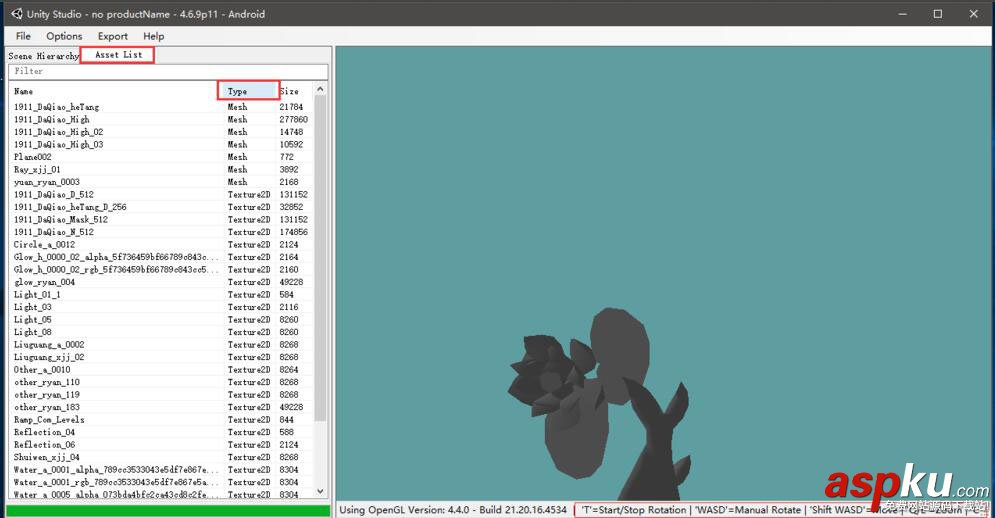Viewport: 995px width, 518px height.
Task: Click the size value 174856
Action: [294, 232]
